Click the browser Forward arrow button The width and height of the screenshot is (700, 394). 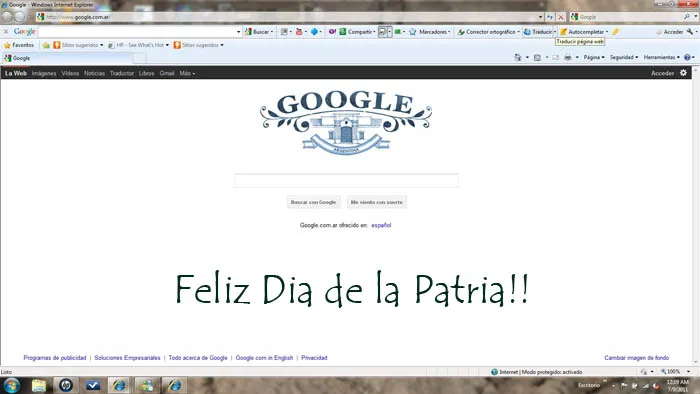[20, 17]
